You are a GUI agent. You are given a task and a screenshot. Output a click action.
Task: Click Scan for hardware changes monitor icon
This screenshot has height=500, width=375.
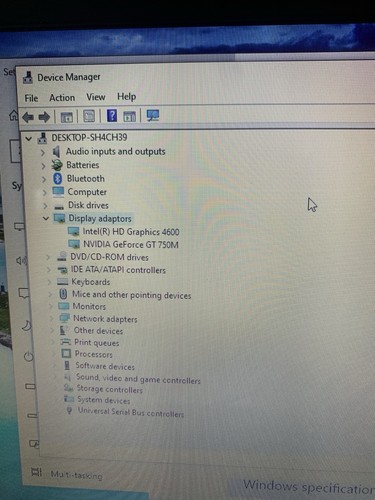tap(153, 116)
